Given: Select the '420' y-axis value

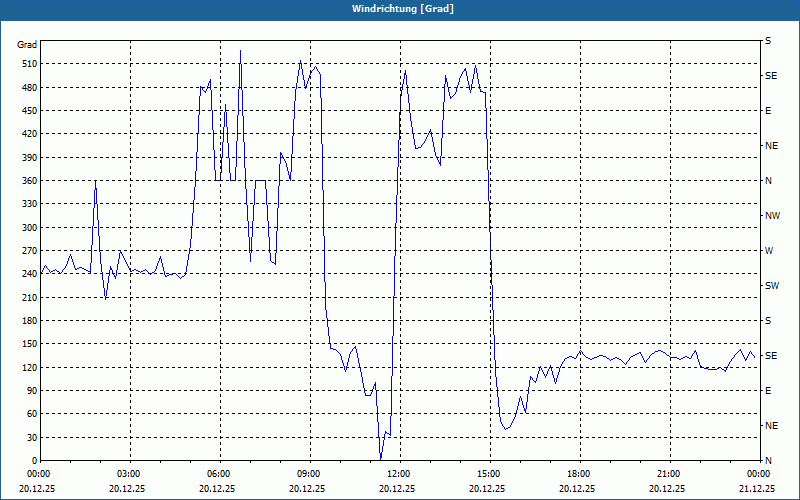Looking at the screenshot, I should 30,134.
